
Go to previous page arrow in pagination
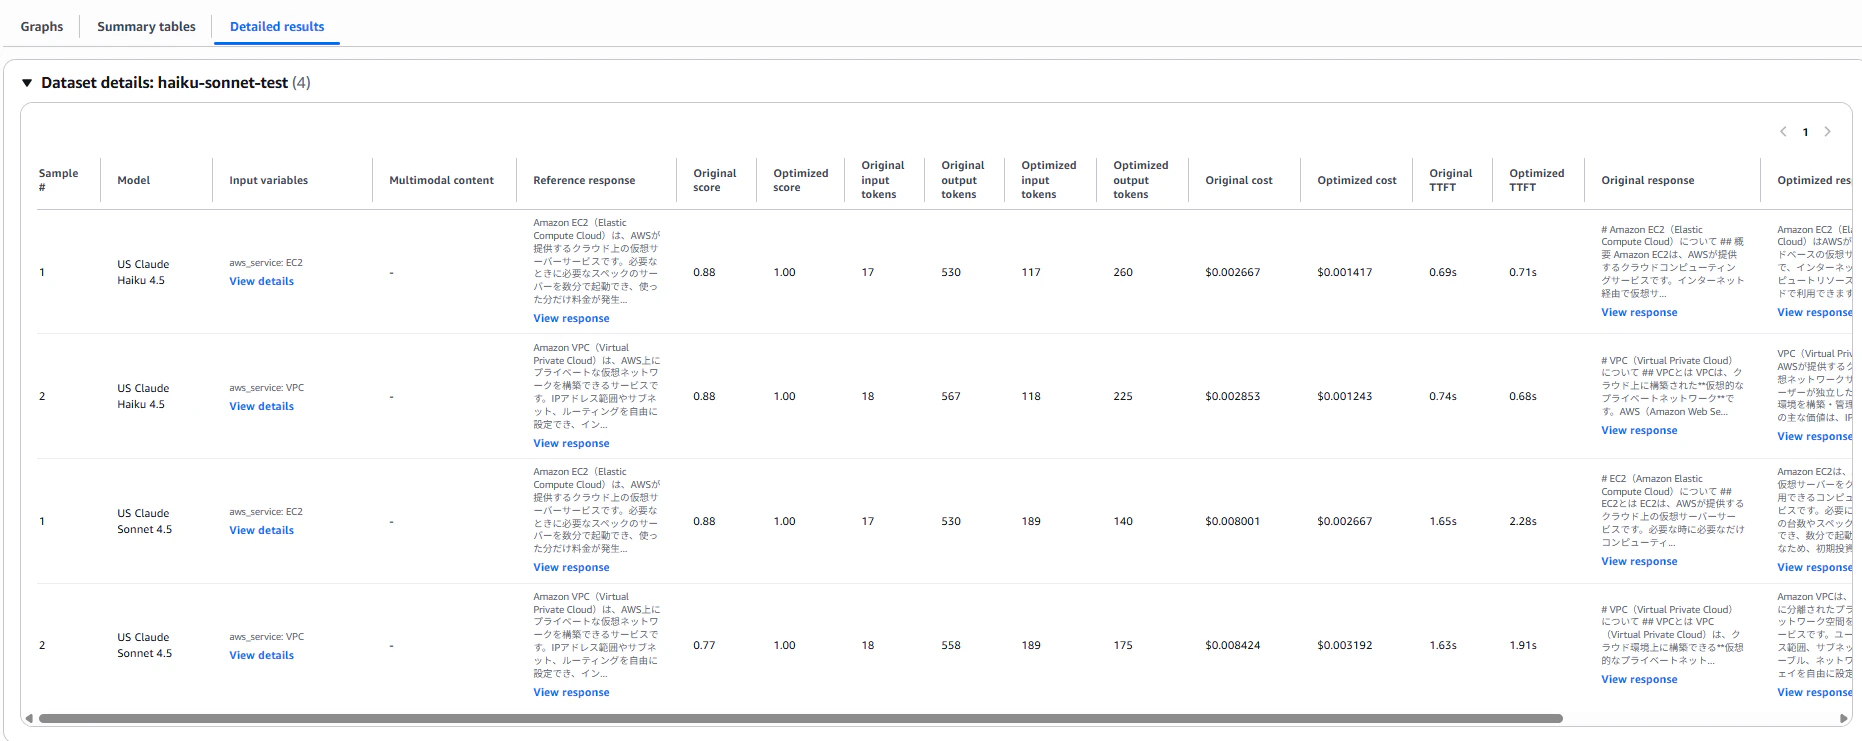(1783, 132)
